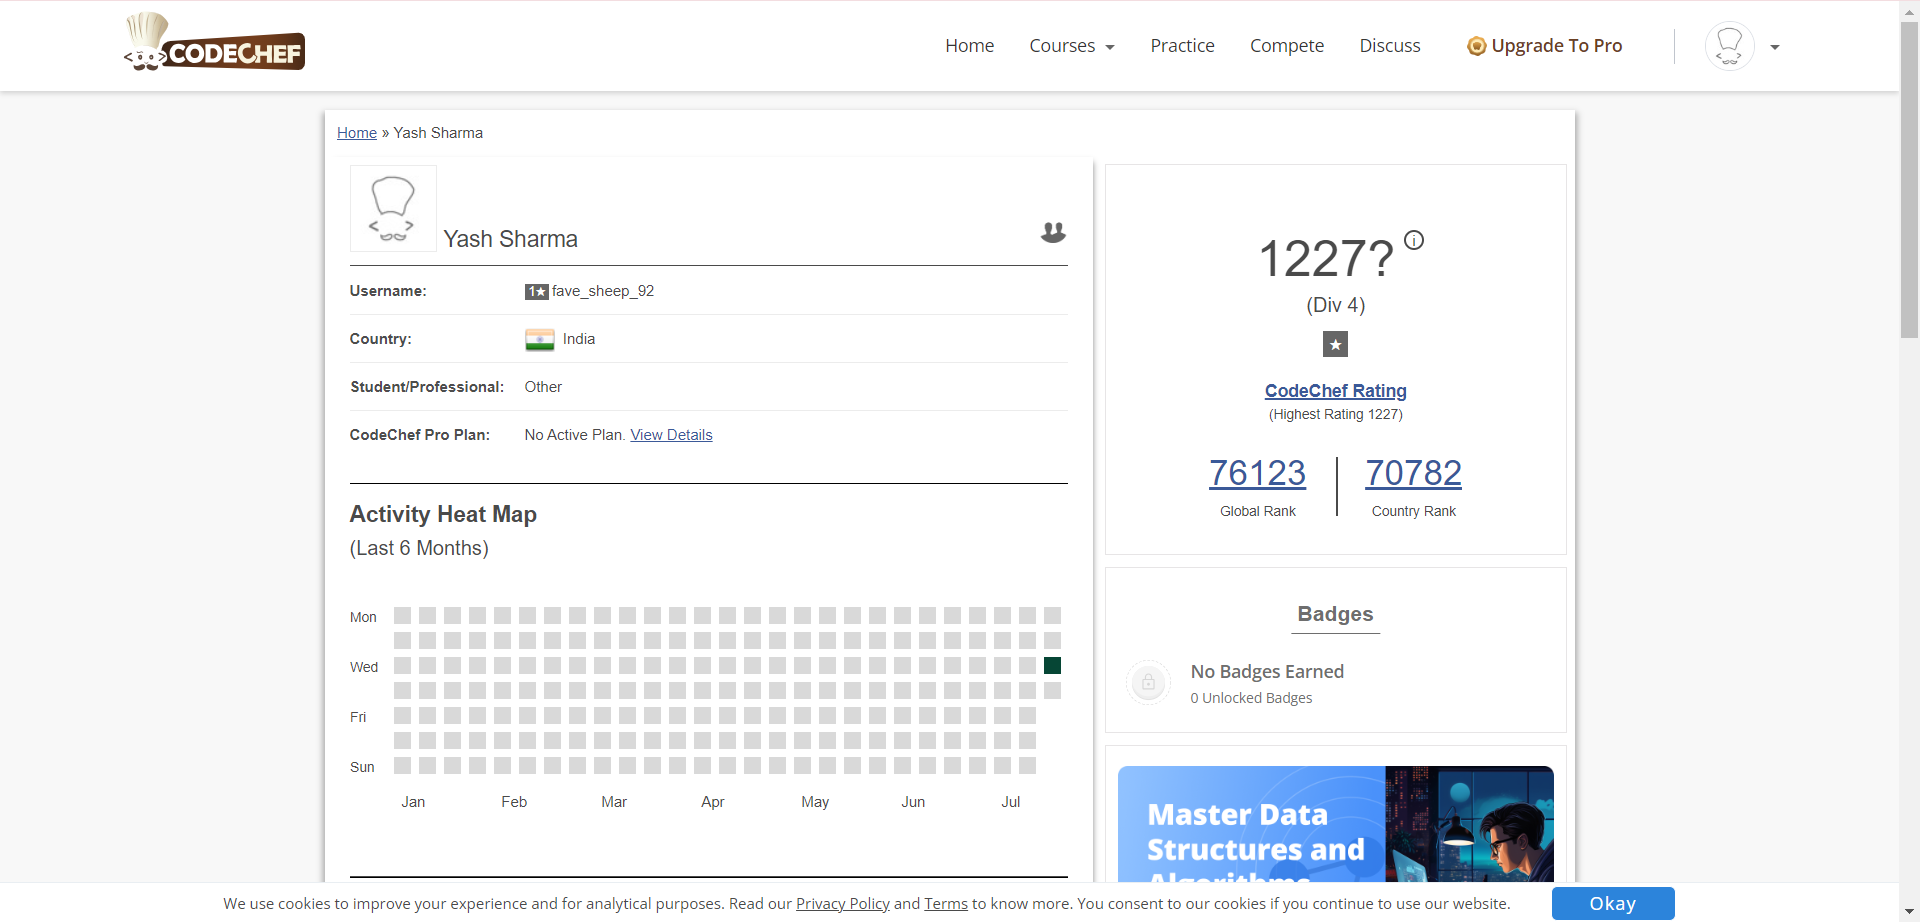The image size is (1920, 922).
Task: Click the '0 Unlocked Badges' text
Action: (x=1251, y=698)
